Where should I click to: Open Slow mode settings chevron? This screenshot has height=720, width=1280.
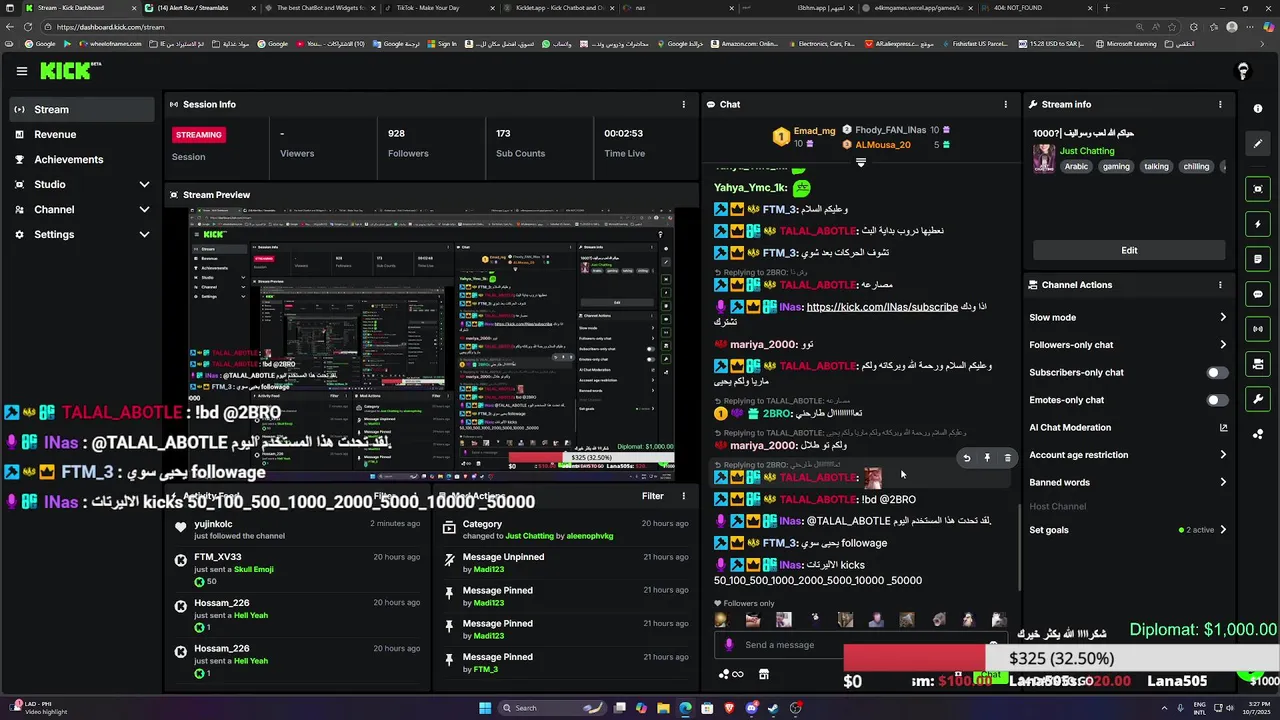coord(1222,317)
